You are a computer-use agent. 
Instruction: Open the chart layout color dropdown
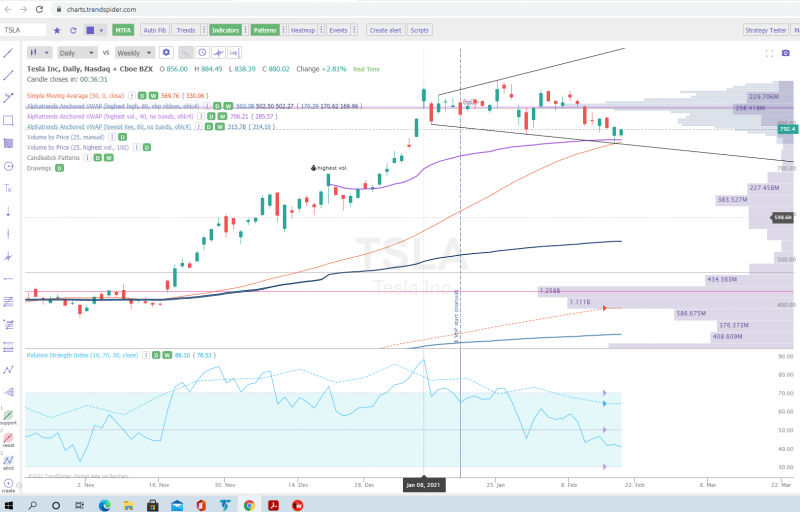pos(95,31)
